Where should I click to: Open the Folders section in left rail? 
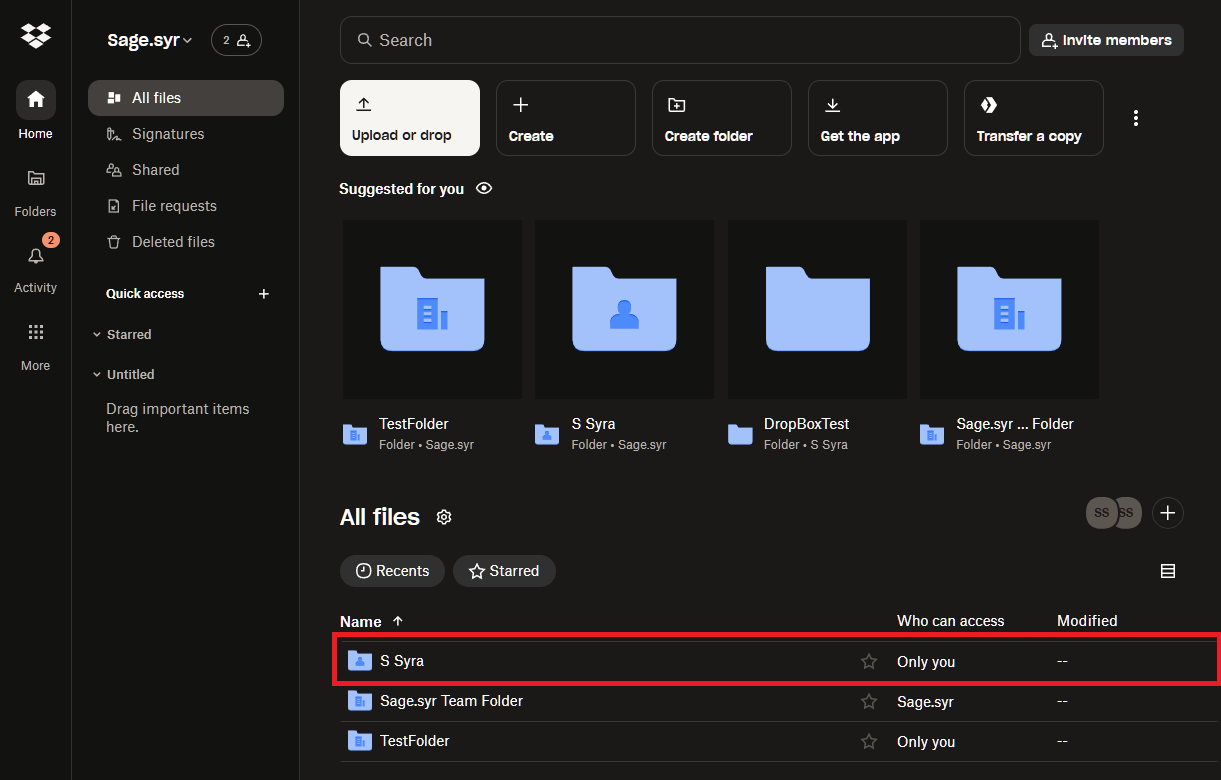click(36, 190)
